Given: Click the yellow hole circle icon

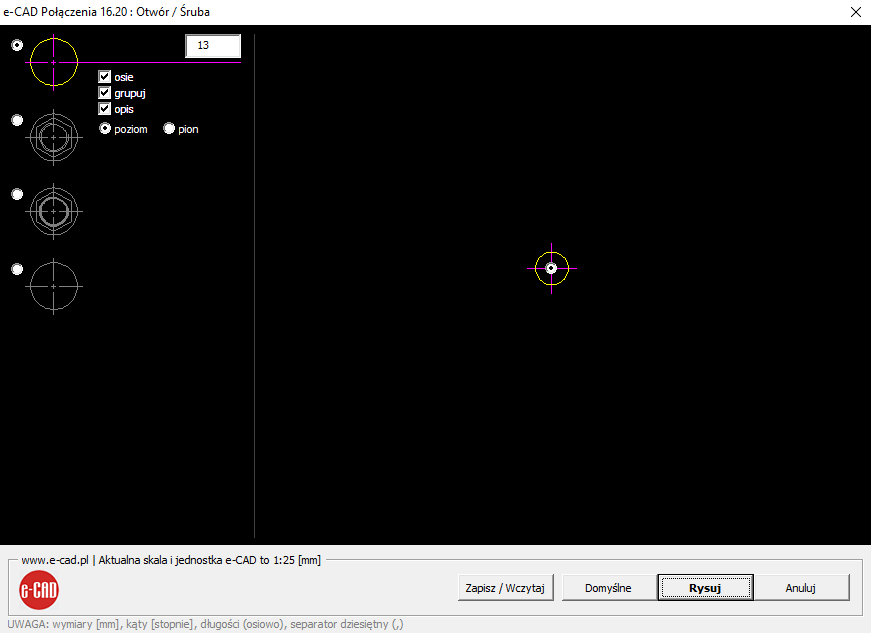Looking at the screenshot, I should [x=54, y=62].
